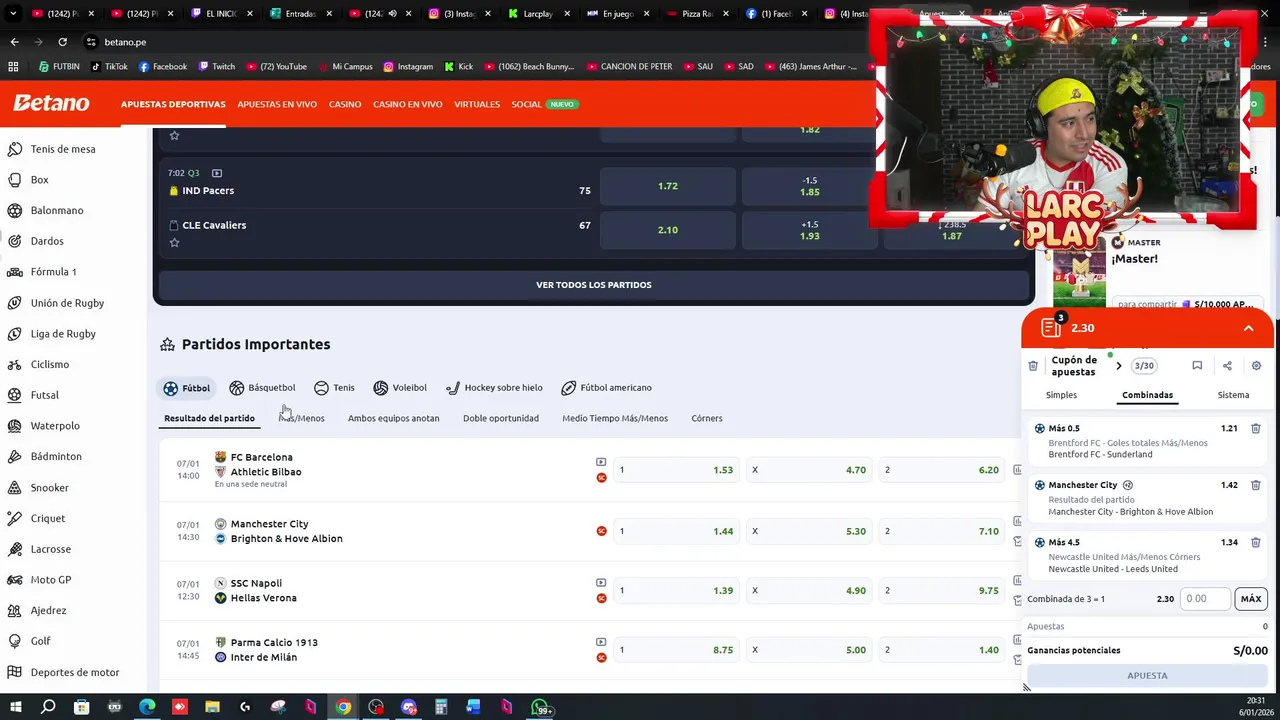Open Word from the taskbar
Image resolution: width=1280 pixels, height=720 pixels.
[473, 707]
